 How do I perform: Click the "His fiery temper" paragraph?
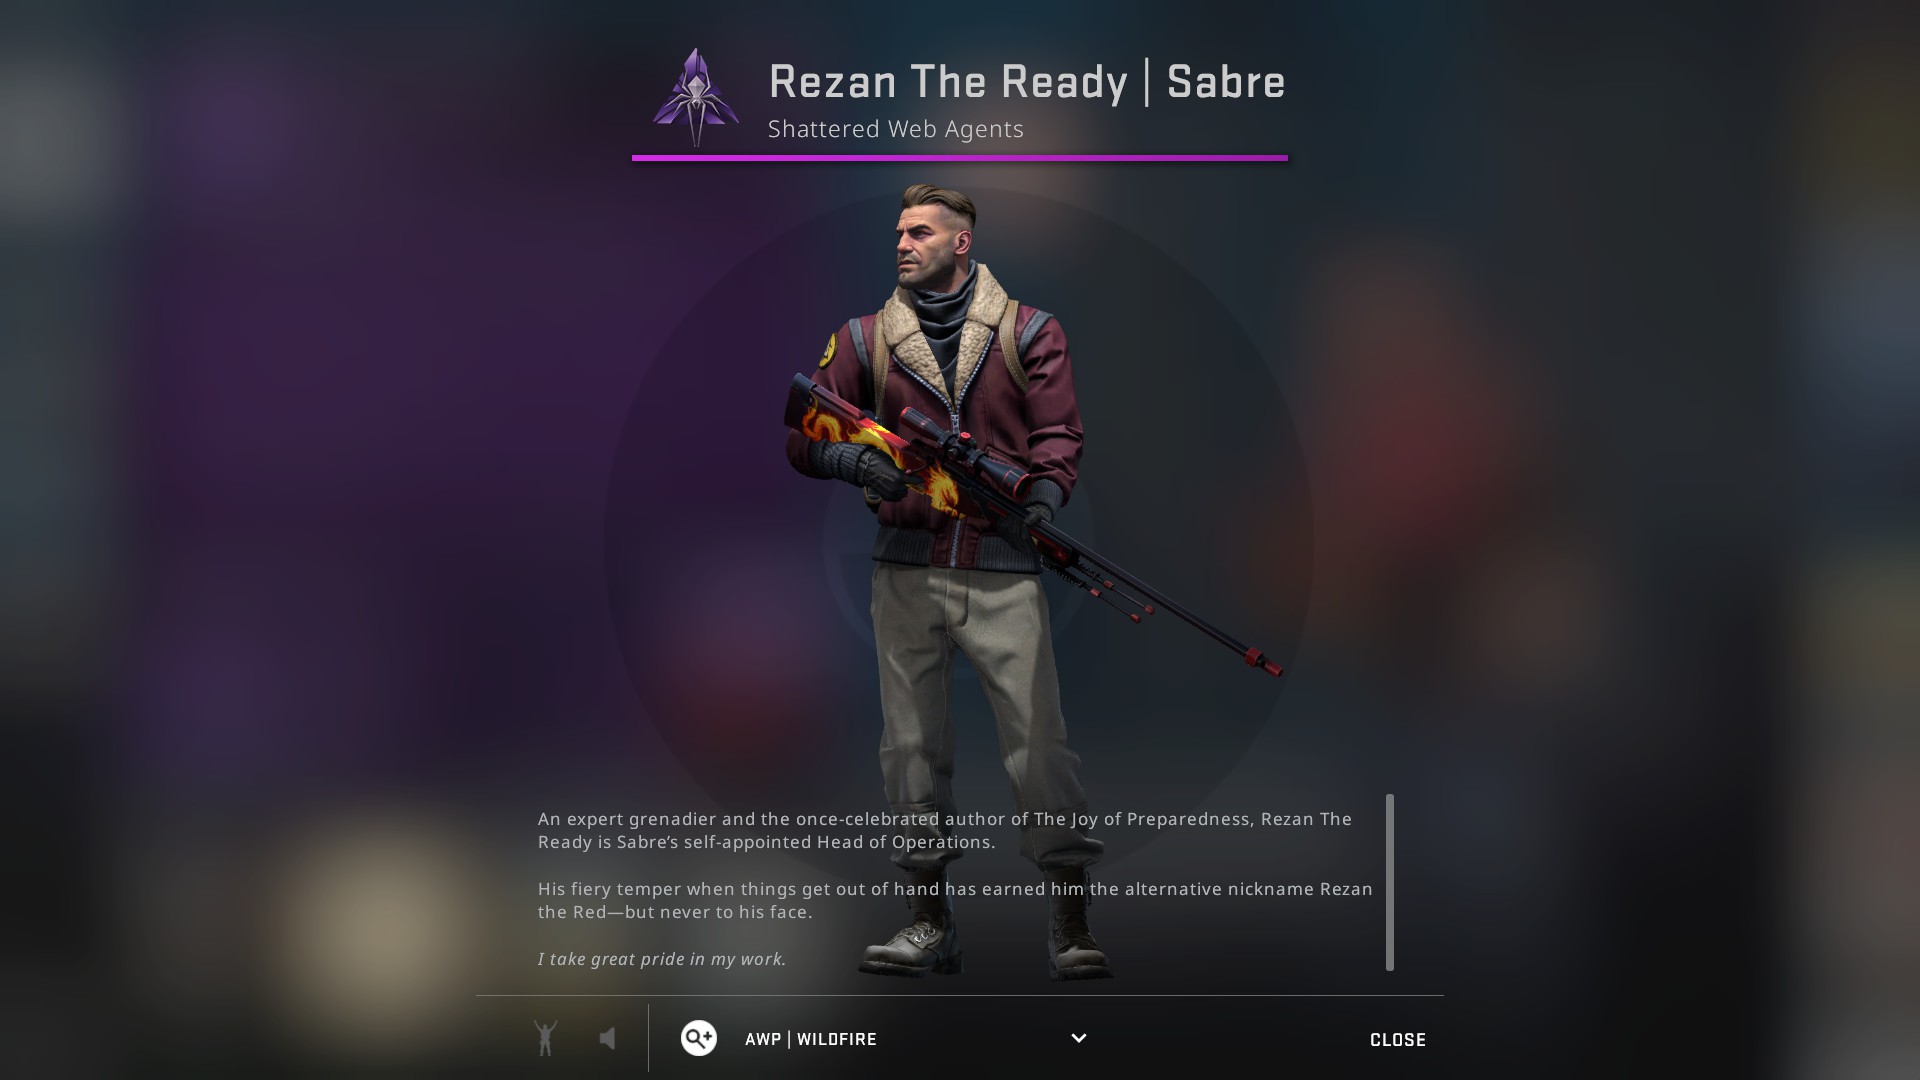[955, 900]
